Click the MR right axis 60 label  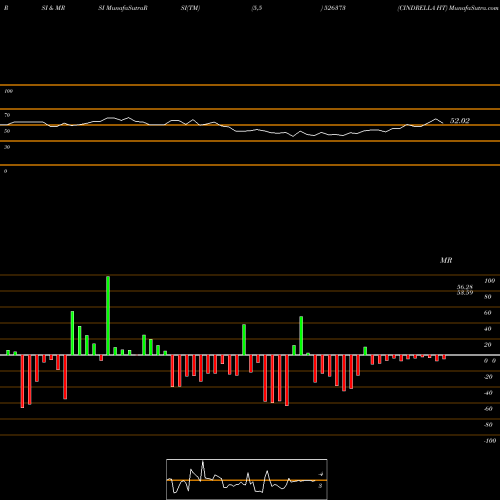click(488, 313)
